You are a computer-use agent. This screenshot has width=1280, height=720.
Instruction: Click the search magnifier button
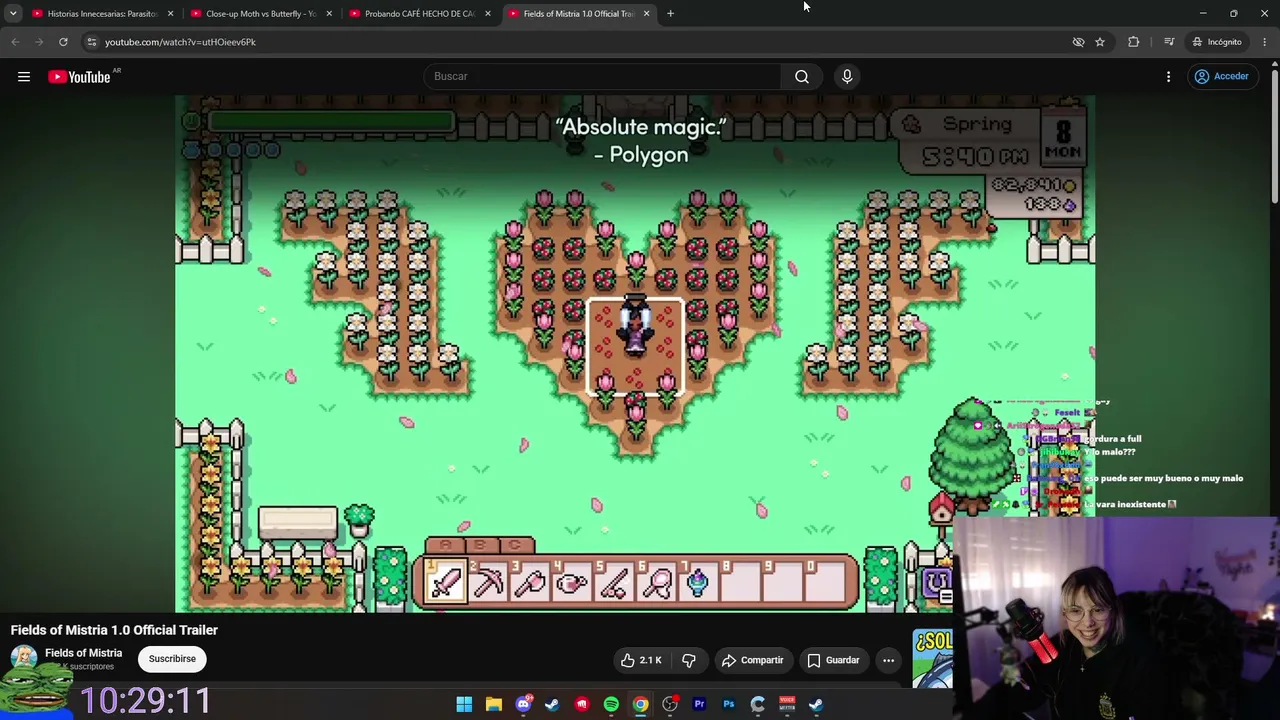pyautogui.click(x=802, y=76)
